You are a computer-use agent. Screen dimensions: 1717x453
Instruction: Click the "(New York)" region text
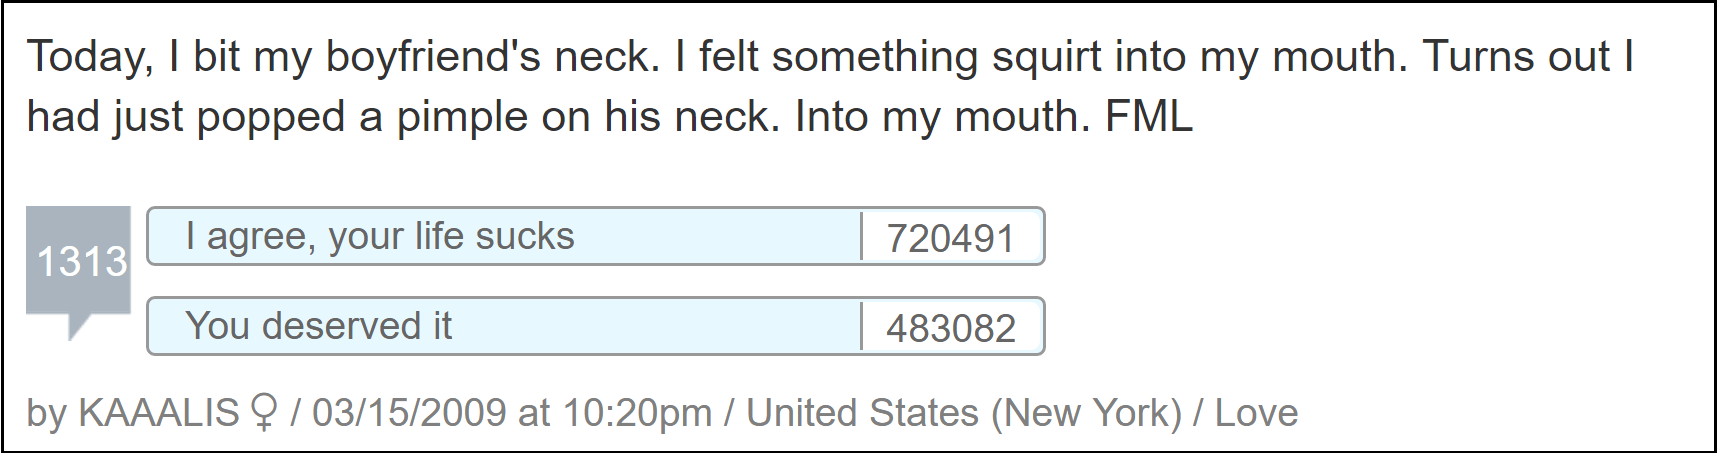pos(1086,412)
